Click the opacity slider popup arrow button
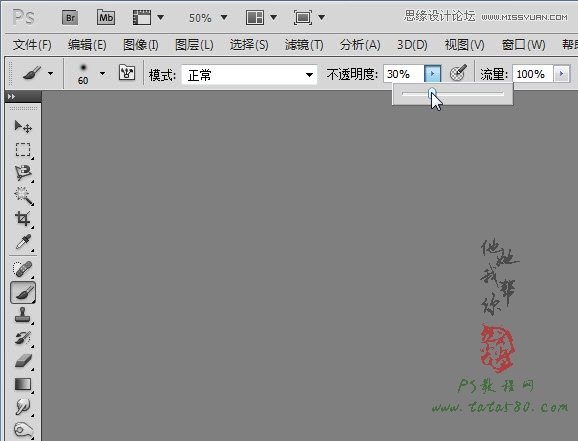The image size is (578, 441). pos(432,74)
